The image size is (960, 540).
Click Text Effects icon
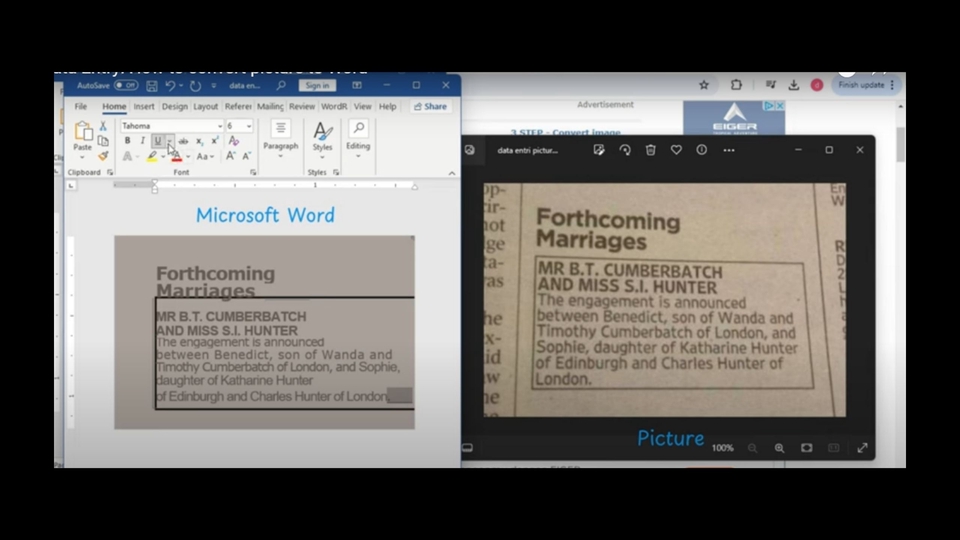point(127,157)
